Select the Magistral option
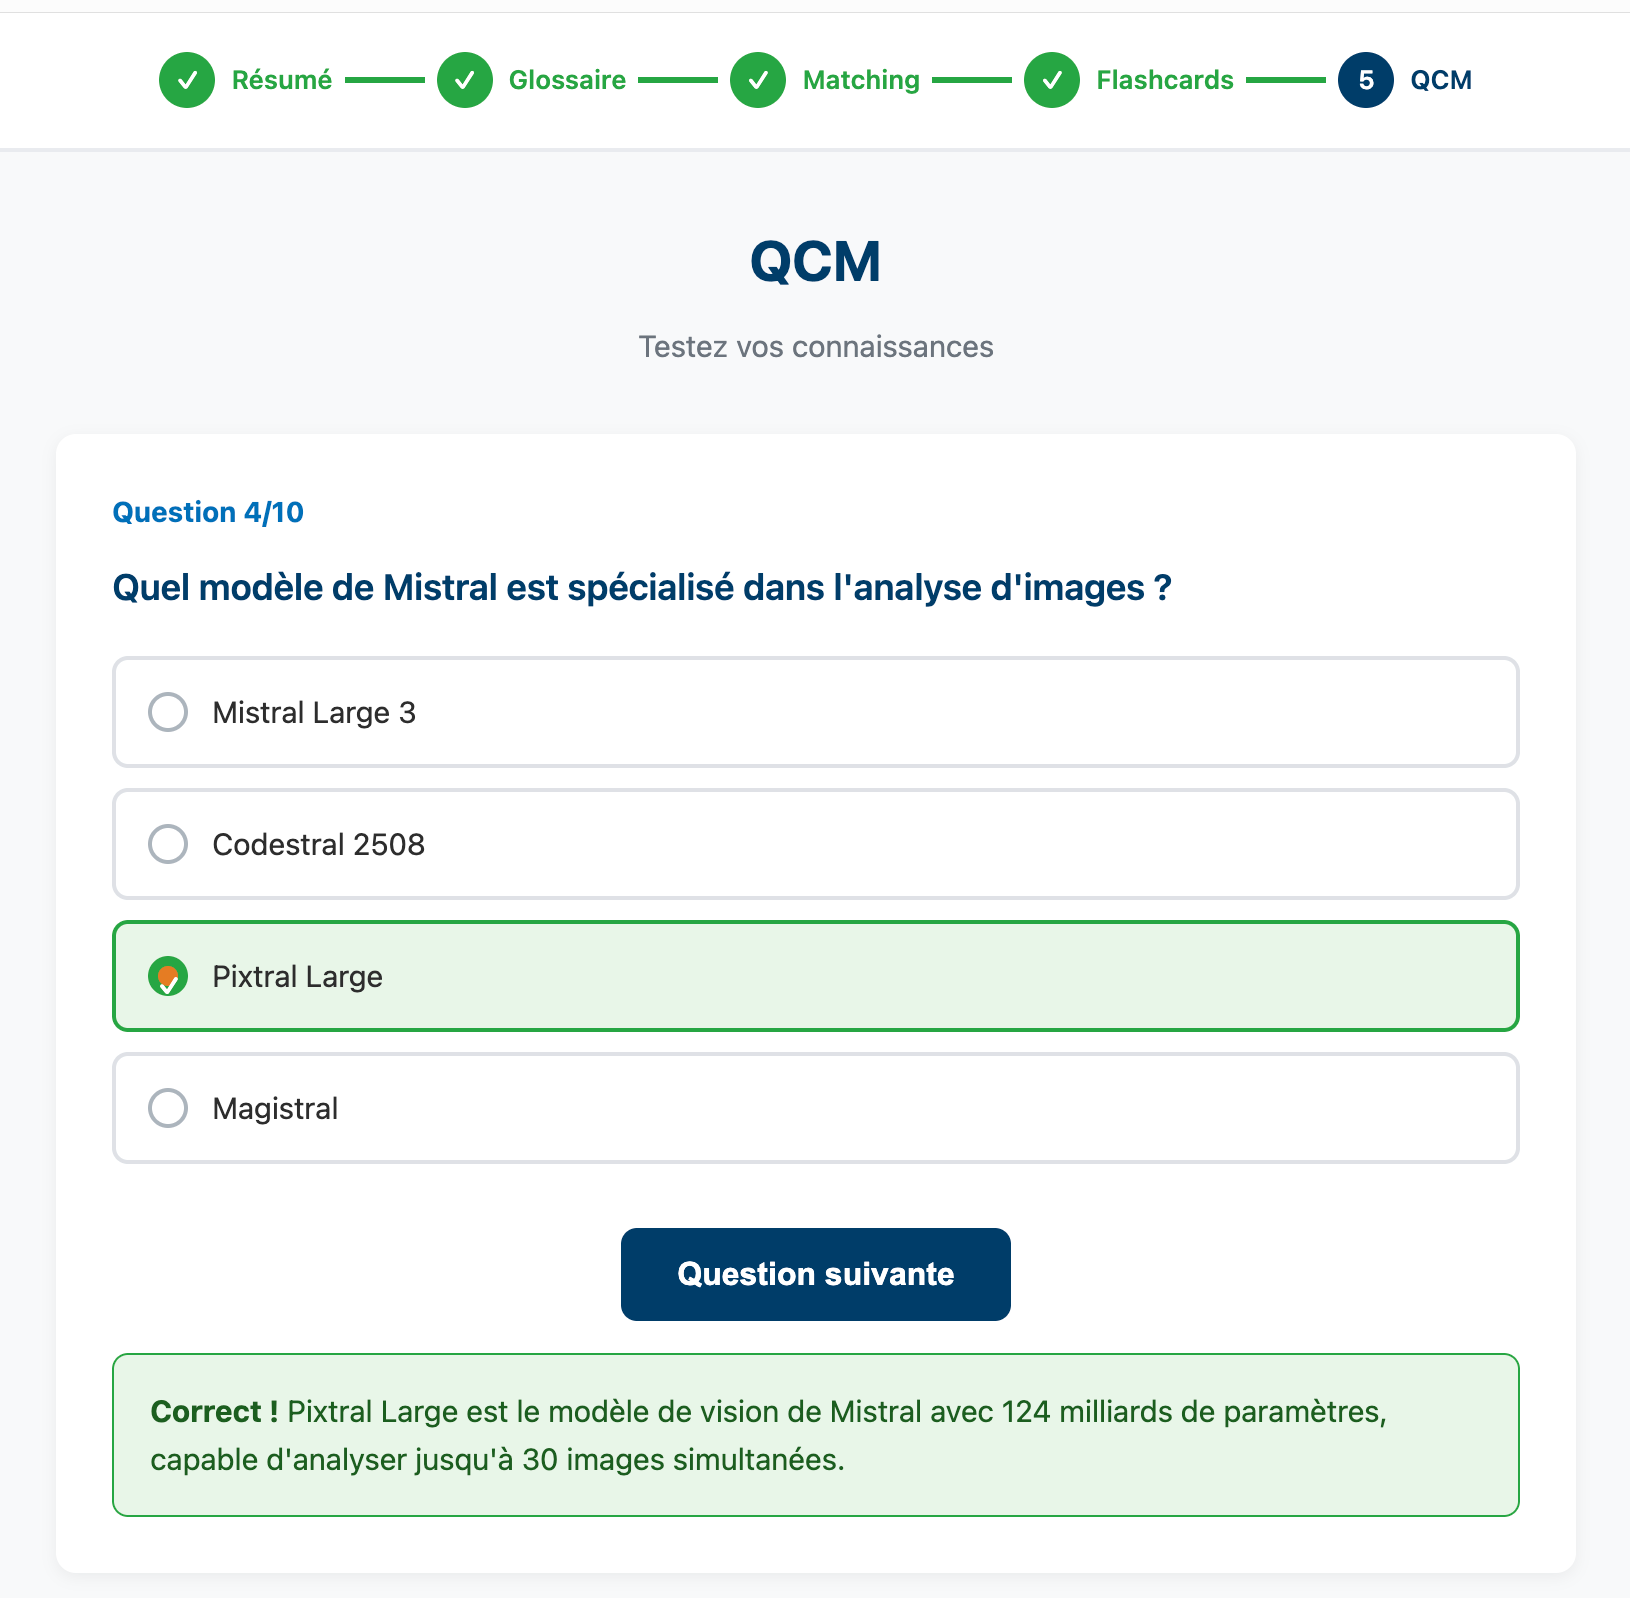This screenshot has width=1630, height=1598. coord(815,1108)
